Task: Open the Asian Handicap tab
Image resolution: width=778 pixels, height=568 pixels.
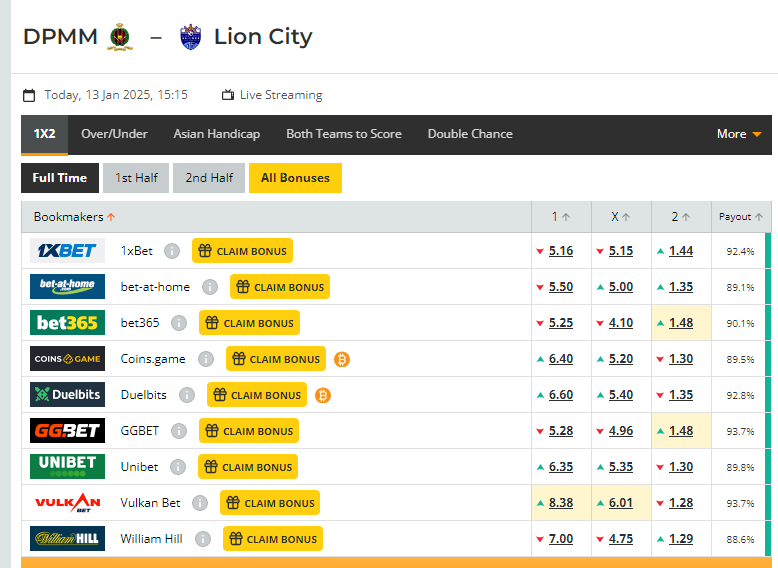Action: tap(217, 134)
